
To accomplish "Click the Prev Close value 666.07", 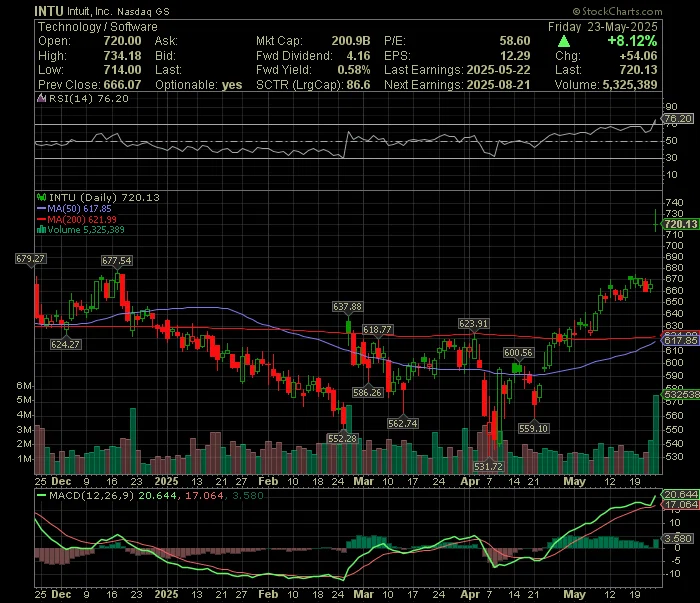I will [122, 85].
